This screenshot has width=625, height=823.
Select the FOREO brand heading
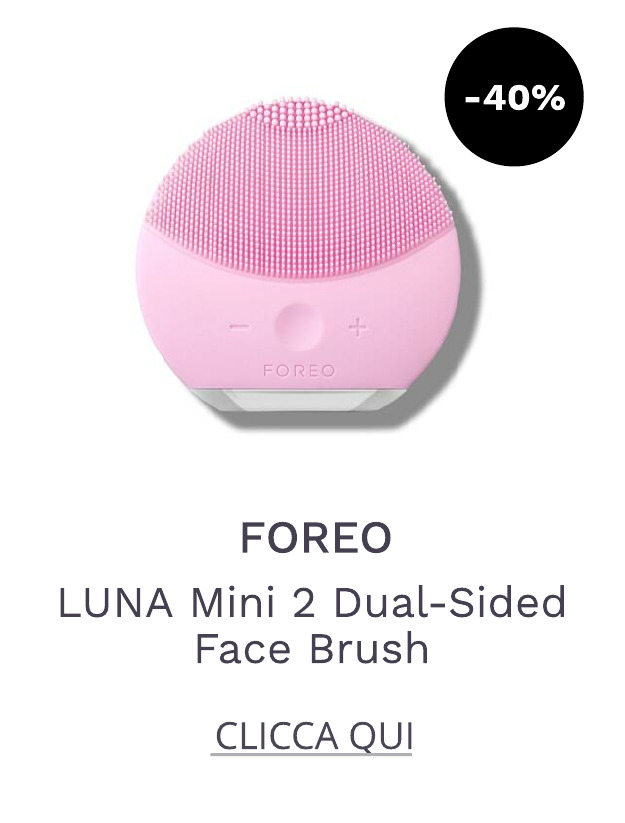[316, 537]
